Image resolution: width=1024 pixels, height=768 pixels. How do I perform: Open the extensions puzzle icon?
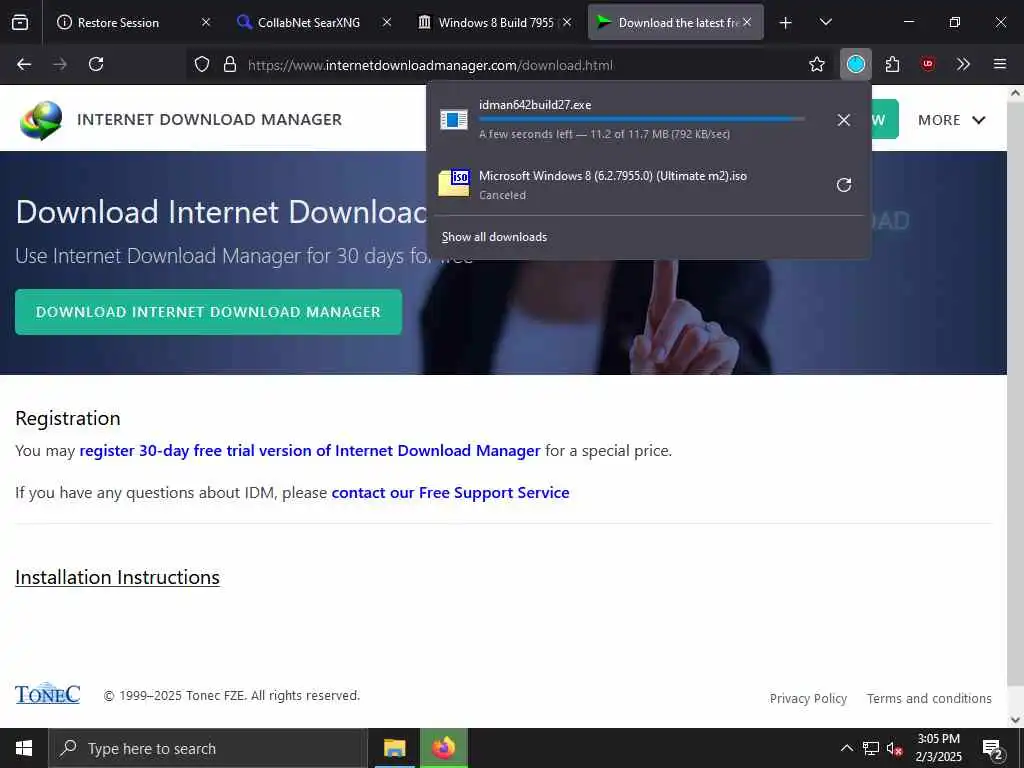coord(892,64)
